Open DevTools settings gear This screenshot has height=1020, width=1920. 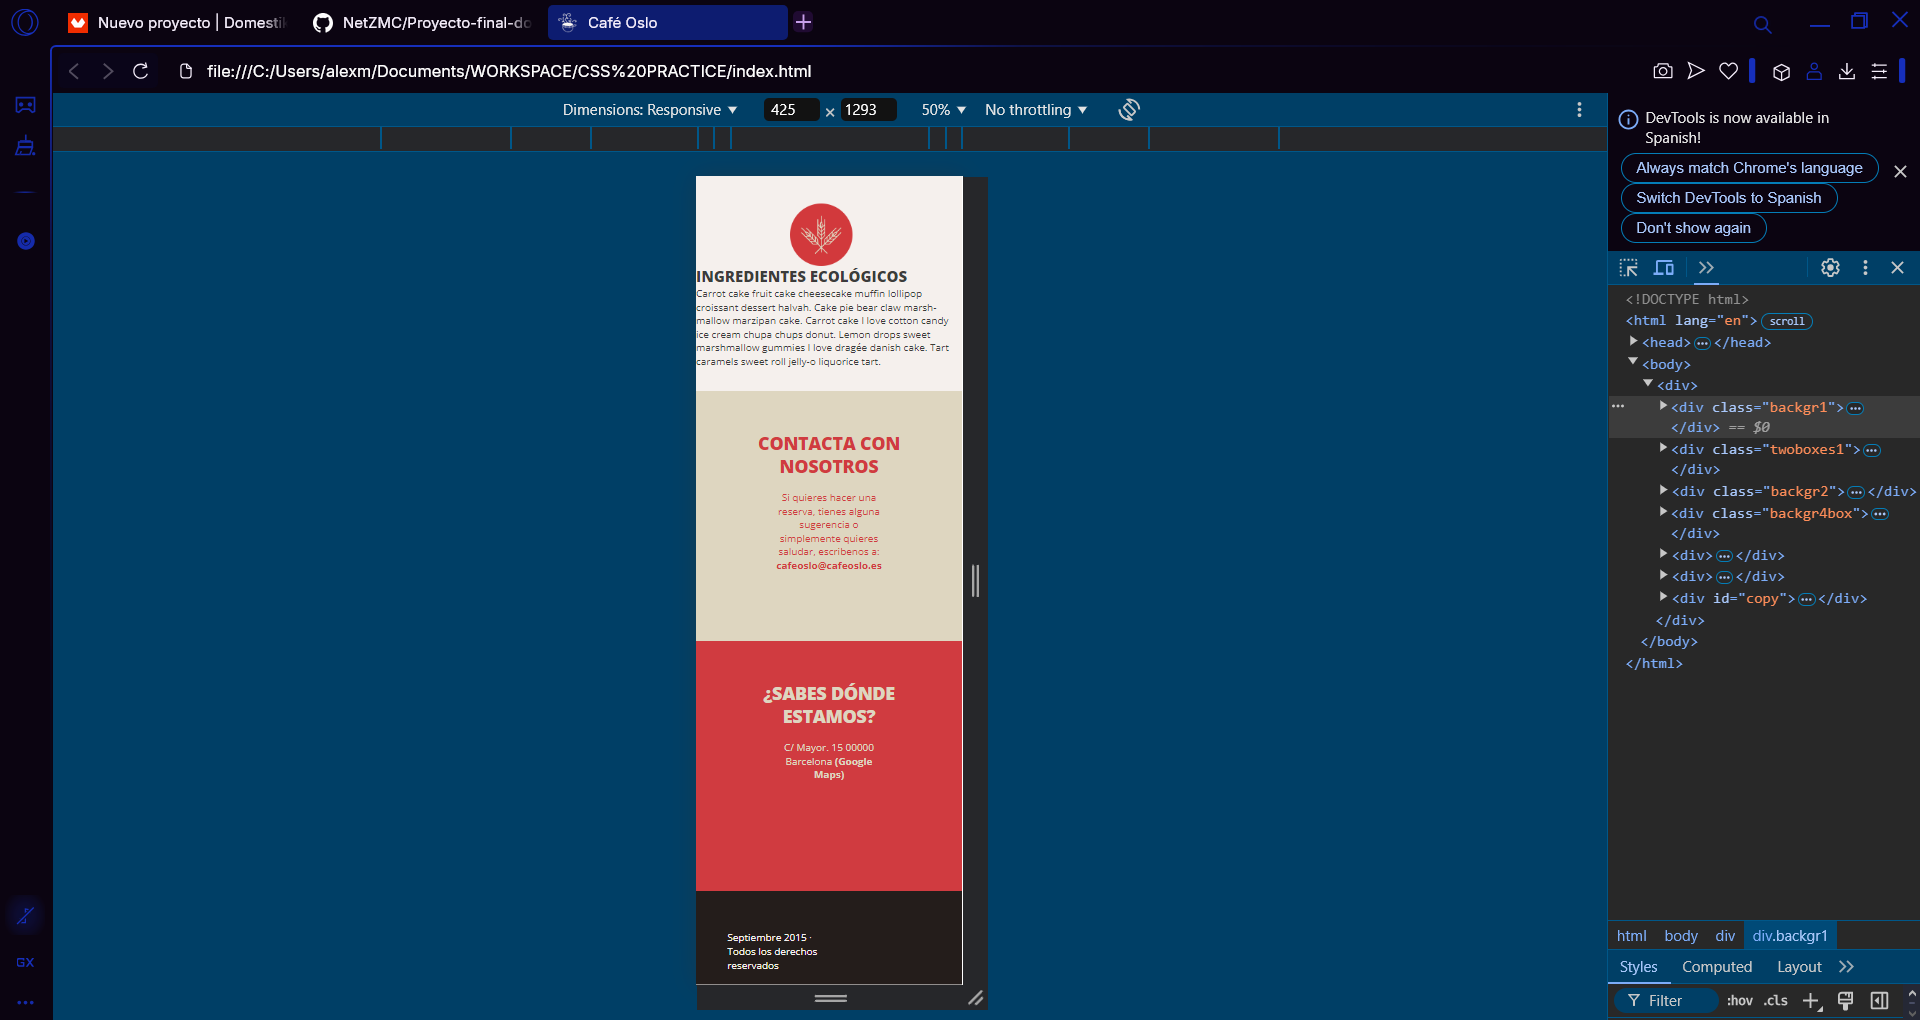click(x=1830, y=268)
